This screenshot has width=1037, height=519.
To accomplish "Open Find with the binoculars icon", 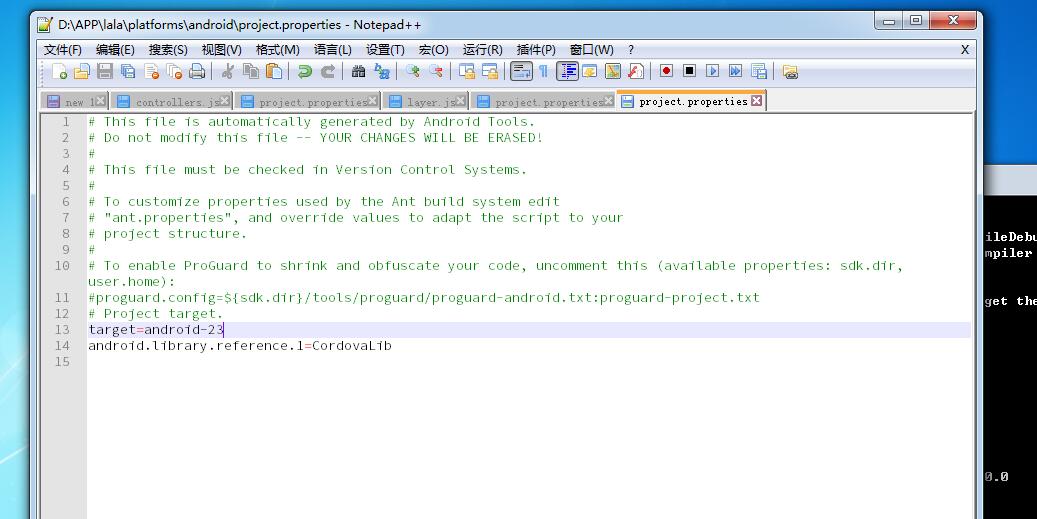I will point(358,71).
